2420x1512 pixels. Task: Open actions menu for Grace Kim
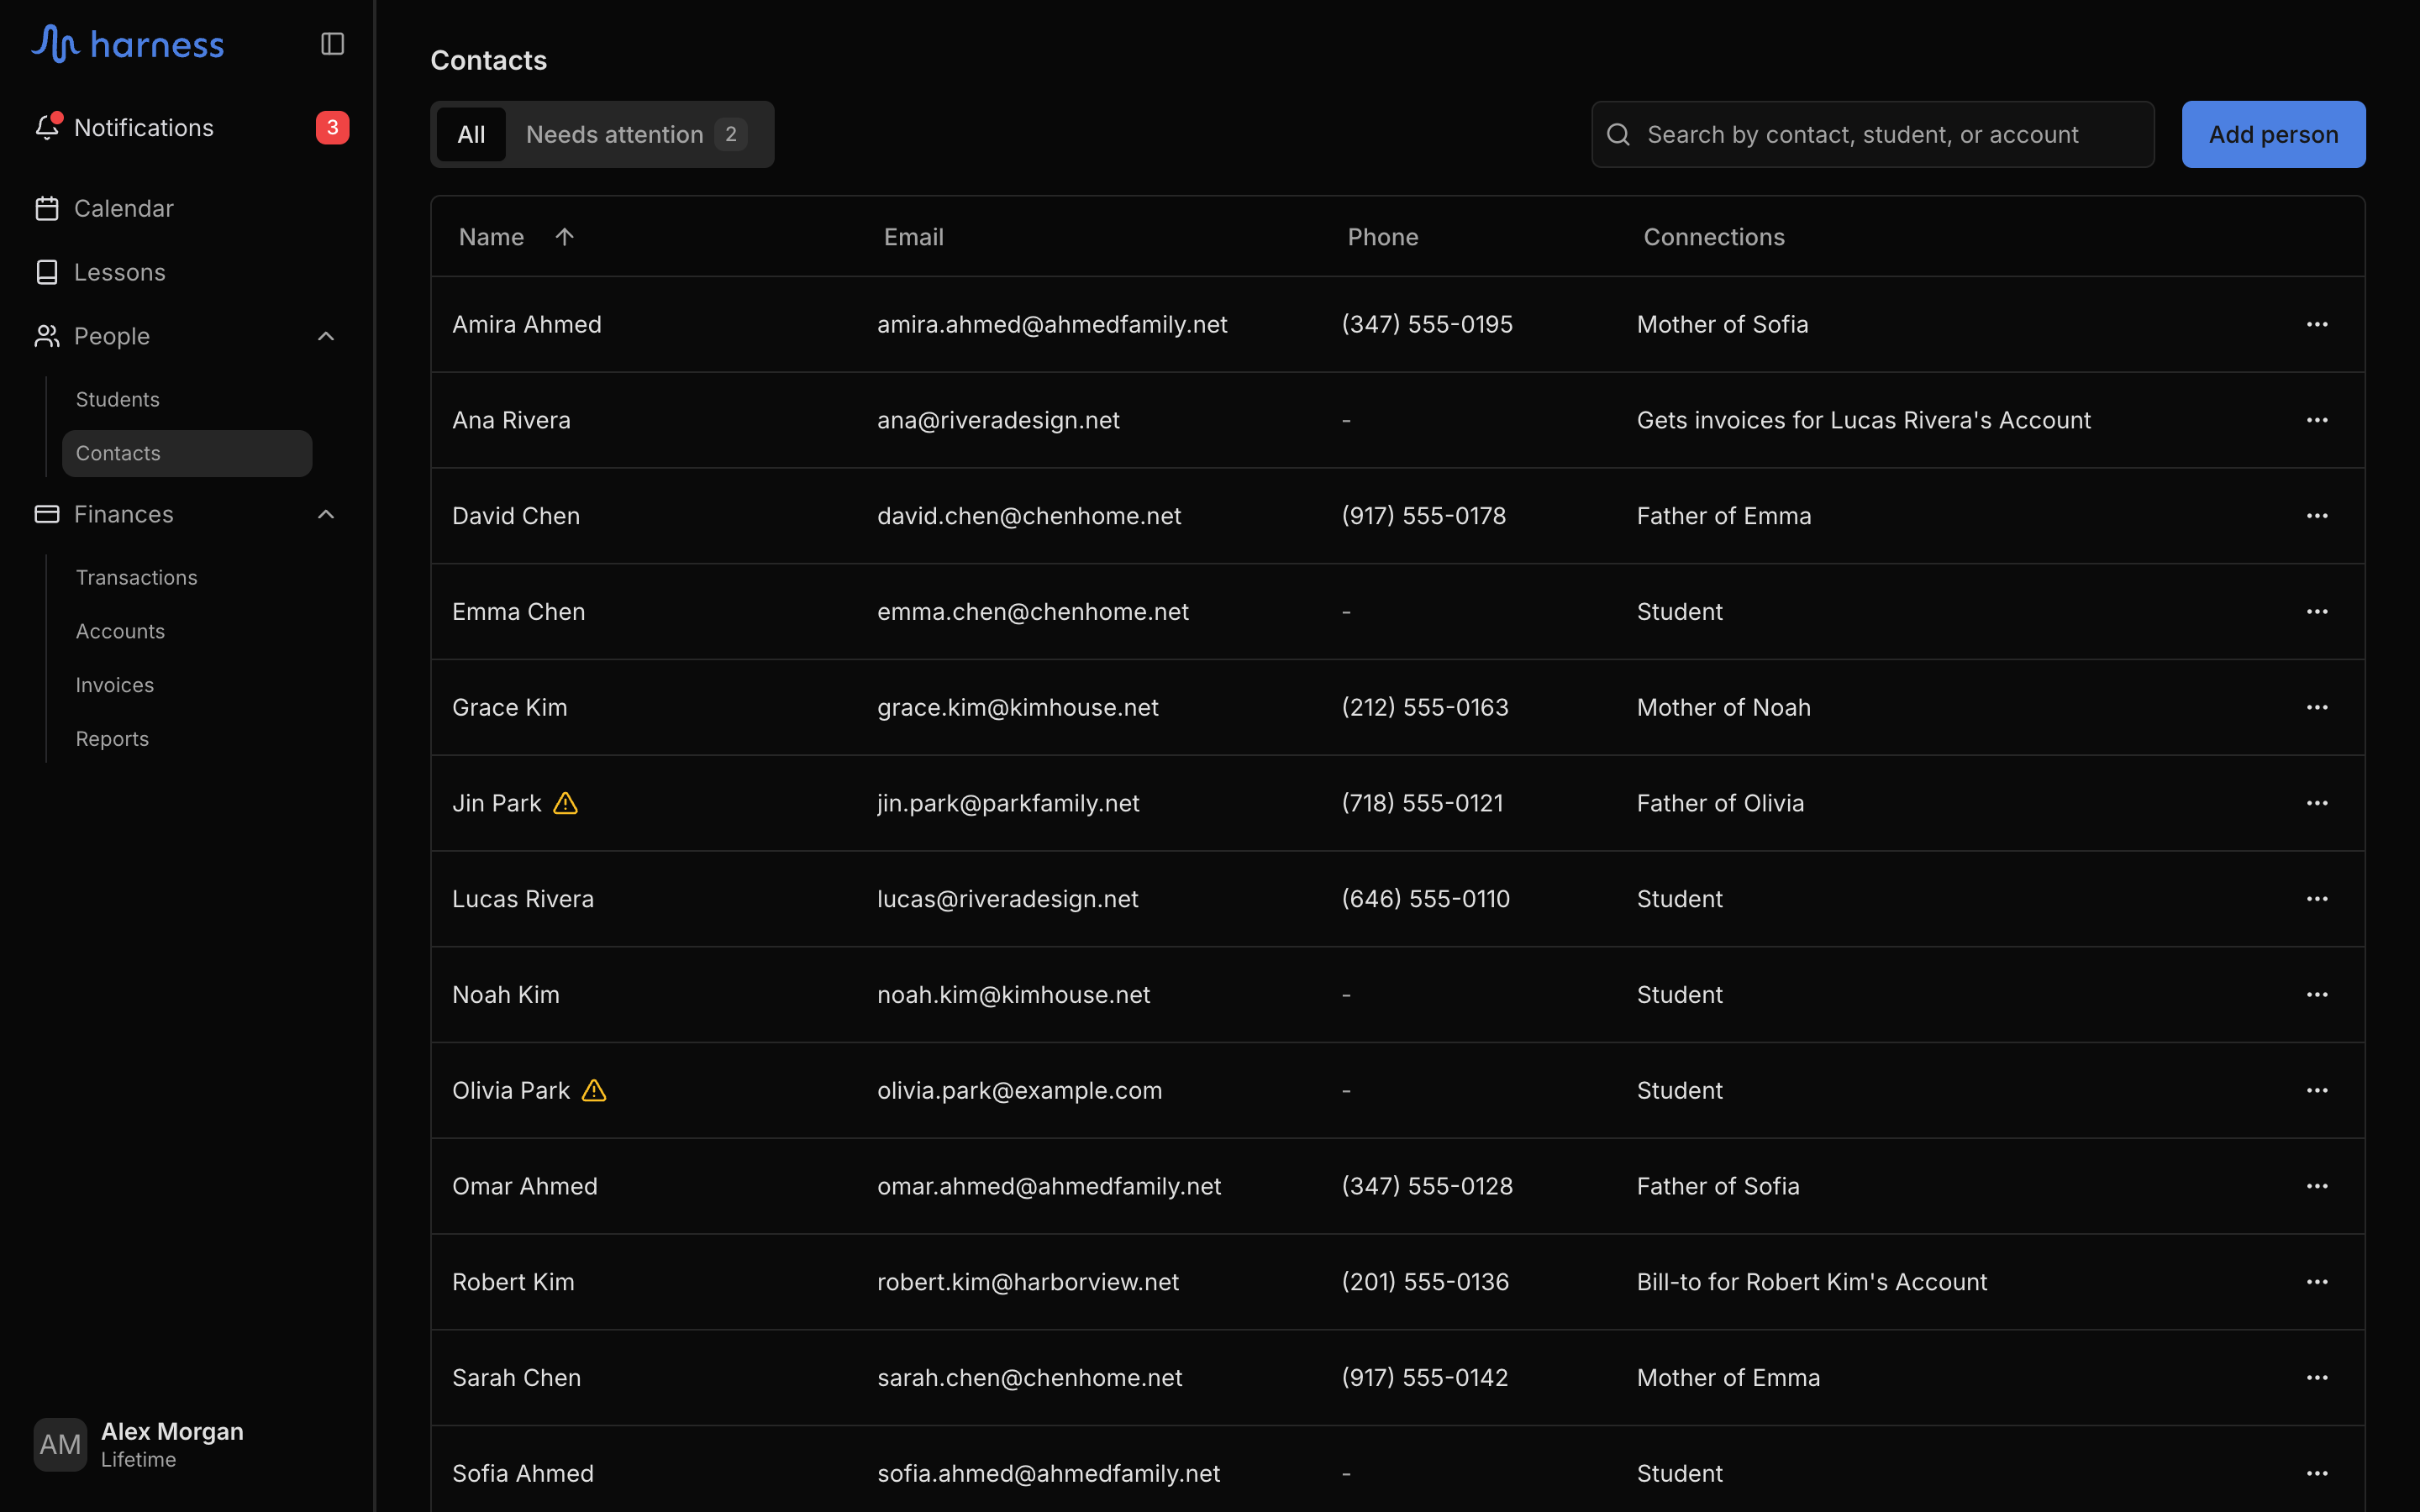click(x=2317, y=707)
